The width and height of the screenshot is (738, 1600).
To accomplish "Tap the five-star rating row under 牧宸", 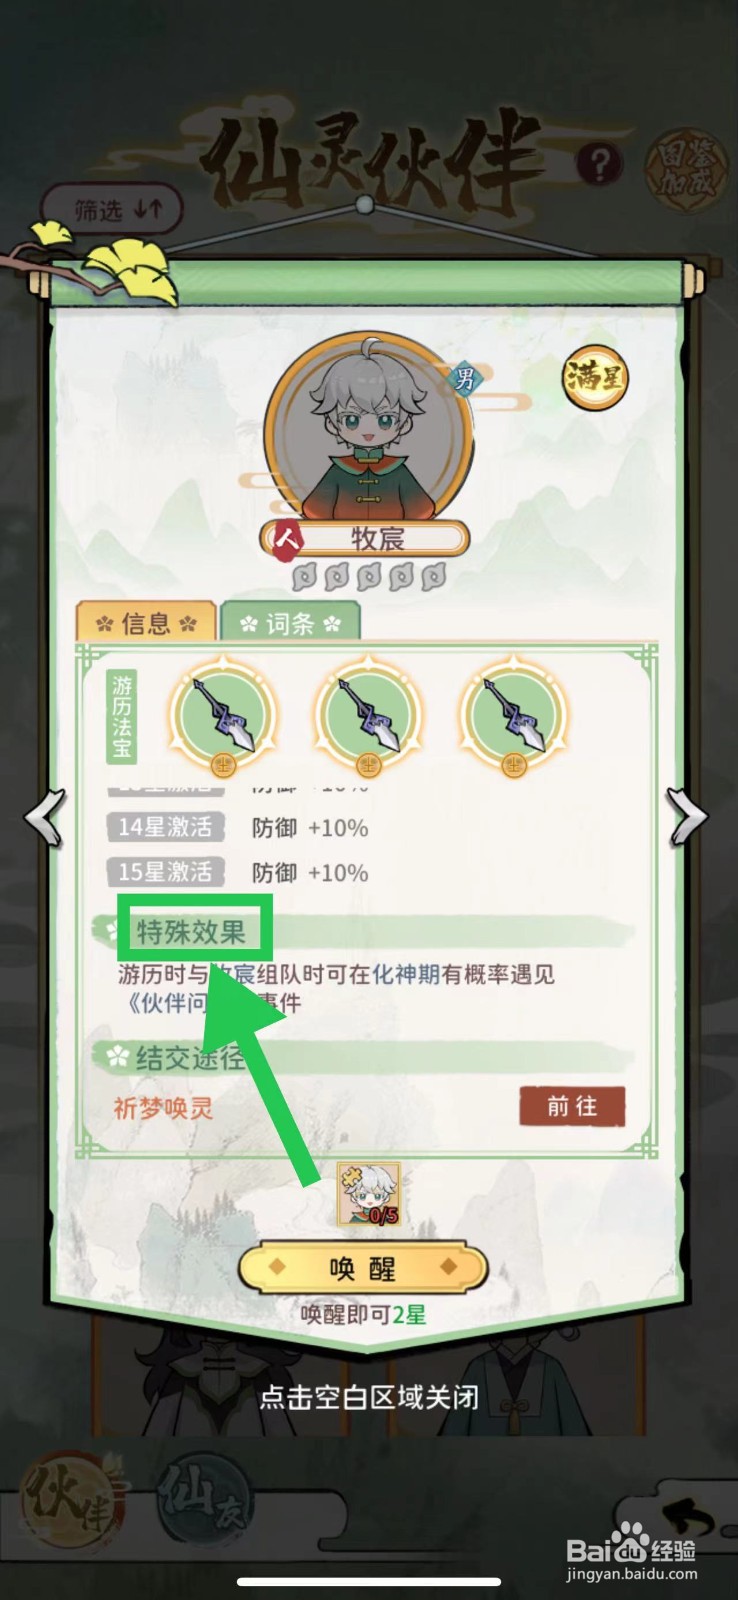I will (x=368, y=577).
